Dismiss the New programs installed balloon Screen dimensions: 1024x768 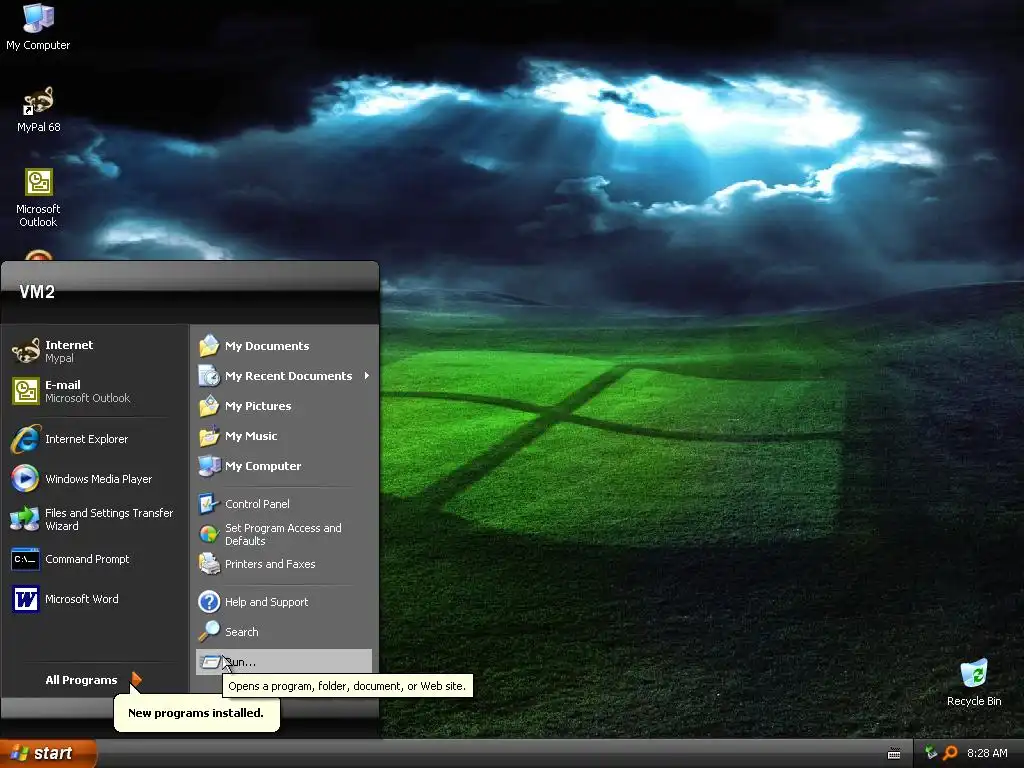197,713
